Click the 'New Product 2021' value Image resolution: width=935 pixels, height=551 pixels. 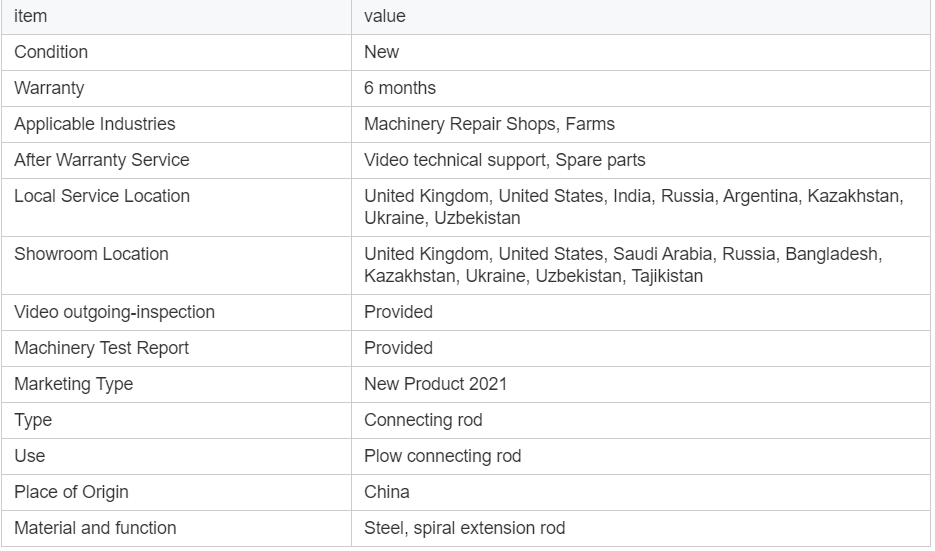click(x=436, y=384)
